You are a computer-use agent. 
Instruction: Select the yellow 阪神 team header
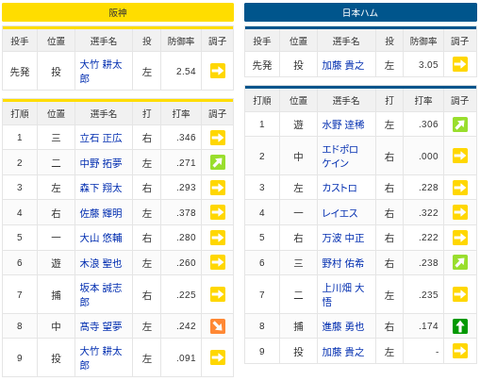(x=118, y=13)
